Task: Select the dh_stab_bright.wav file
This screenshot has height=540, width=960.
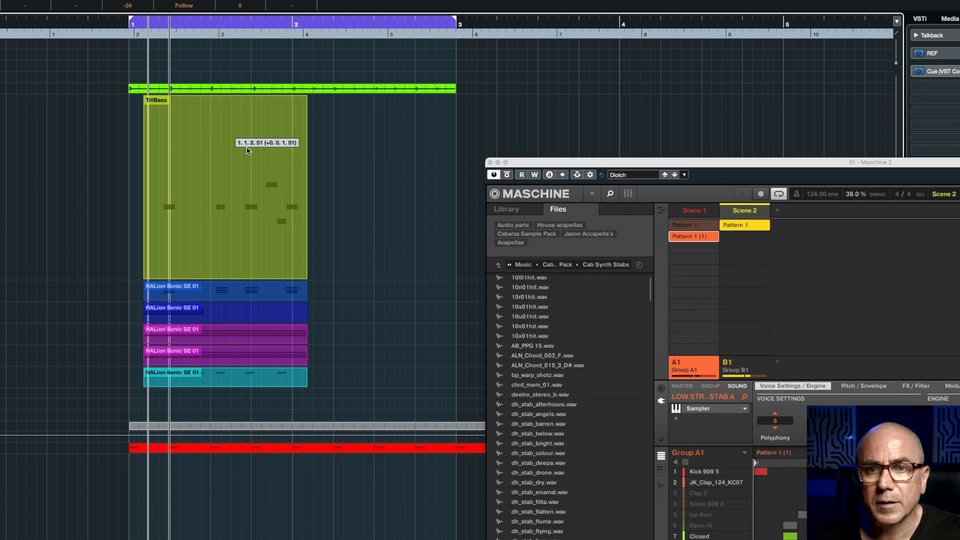Action: coord(537,443)
